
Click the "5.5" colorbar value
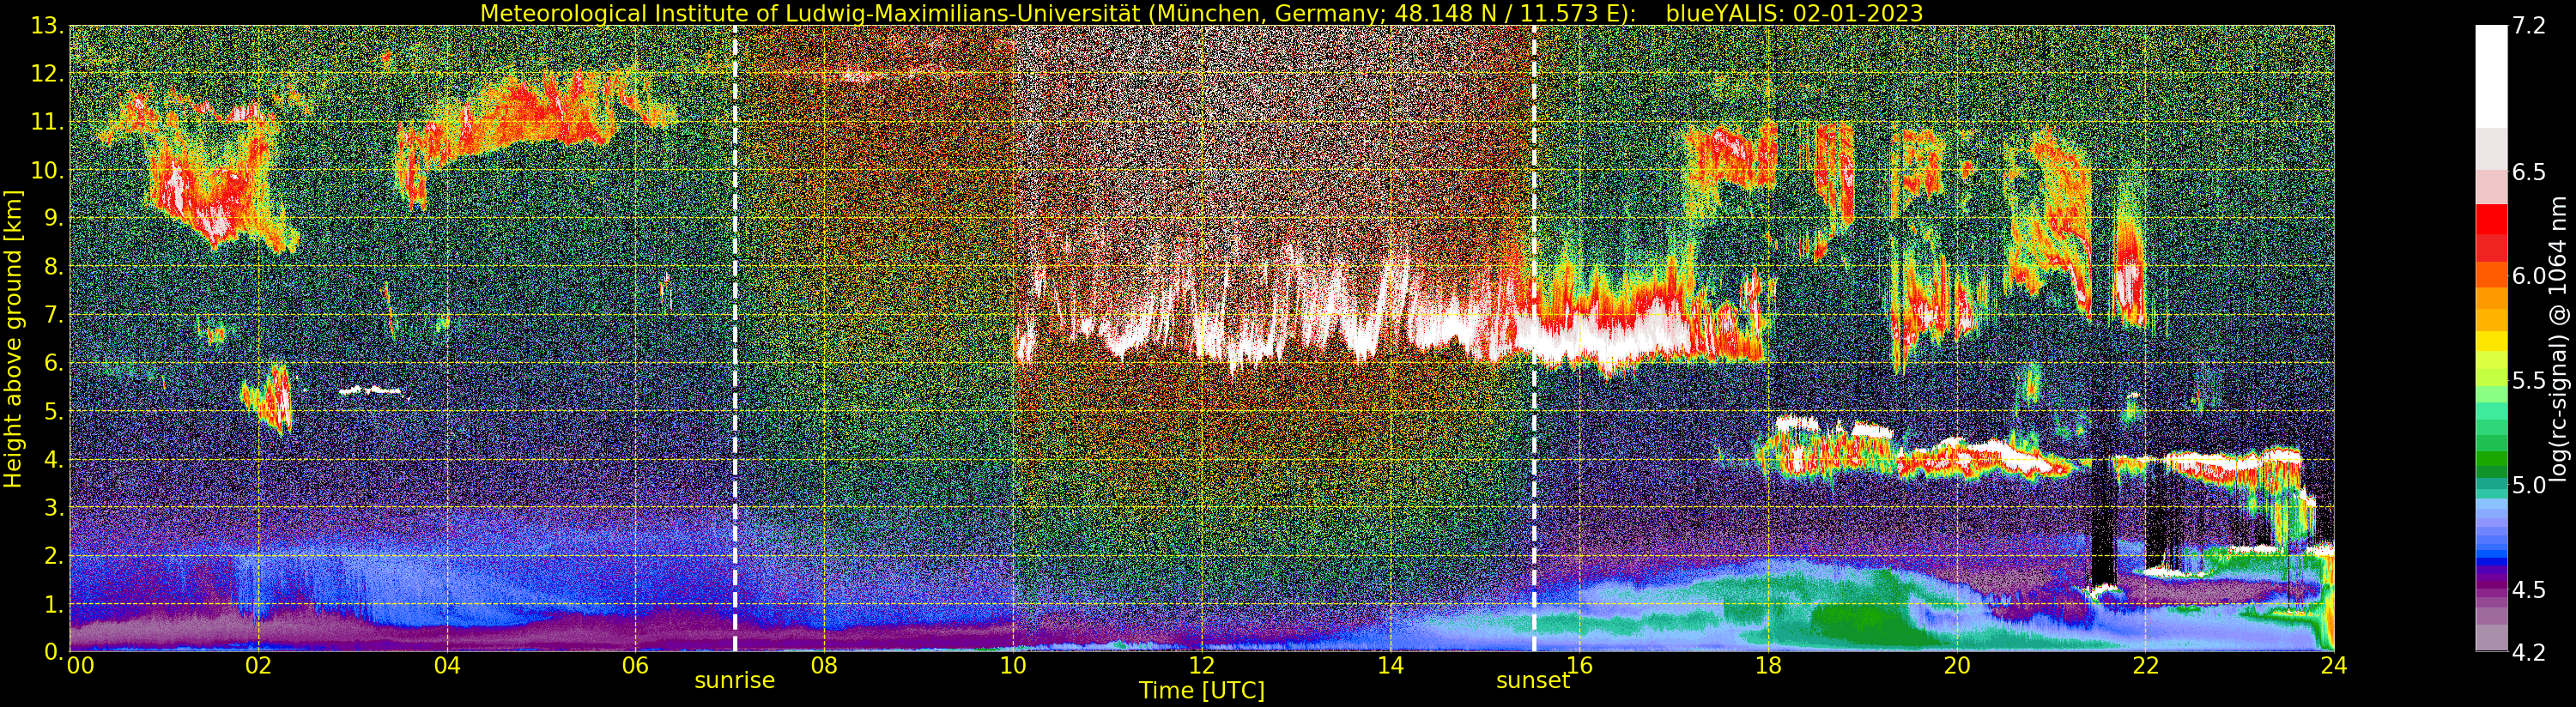click(2529, 381)
